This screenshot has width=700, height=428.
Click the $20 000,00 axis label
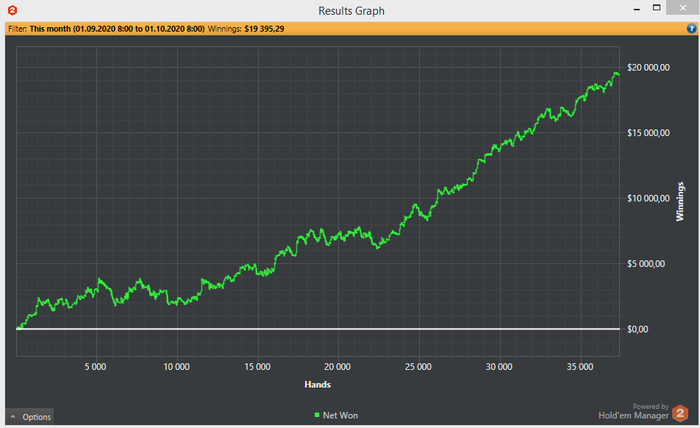[x=648, y=67]
